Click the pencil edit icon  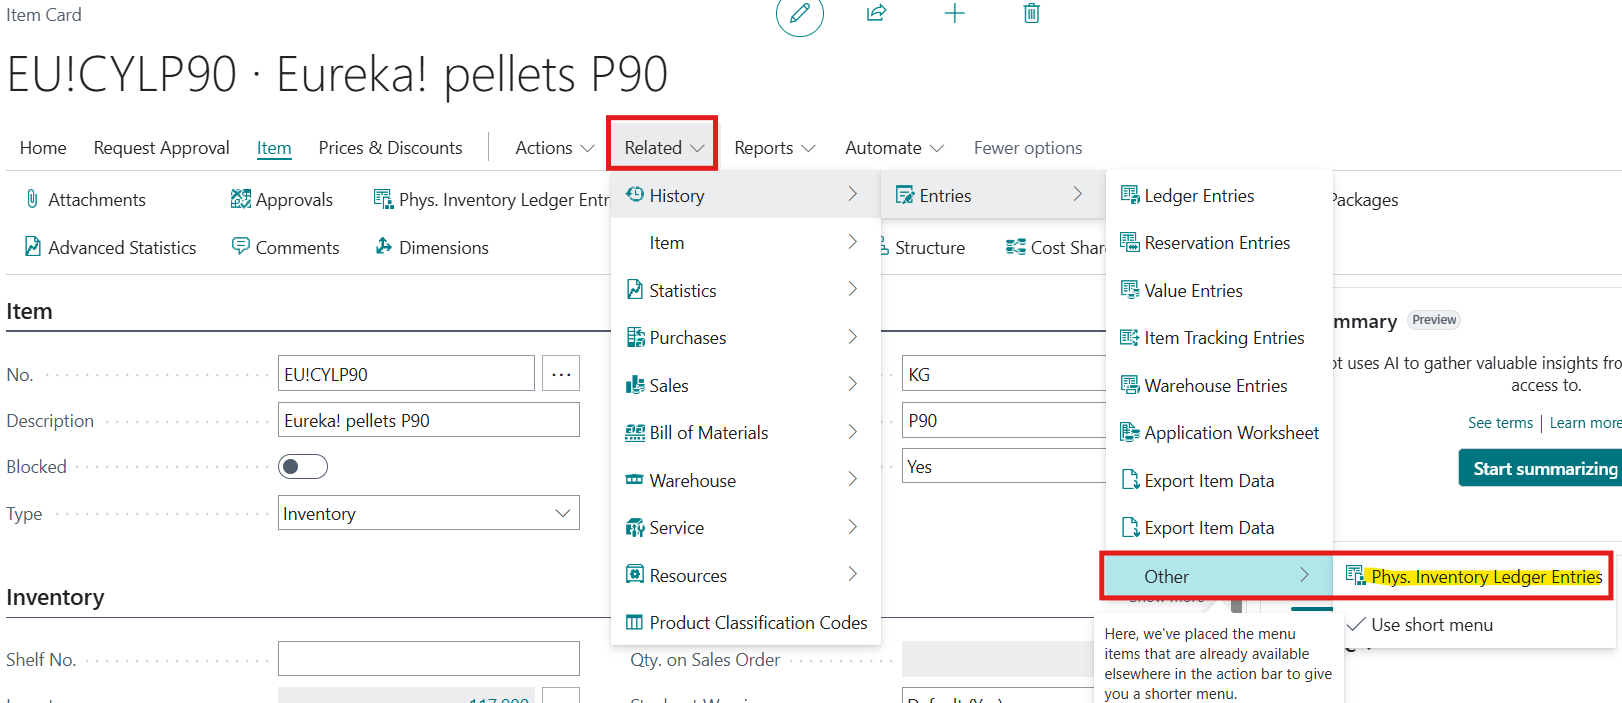799,13
